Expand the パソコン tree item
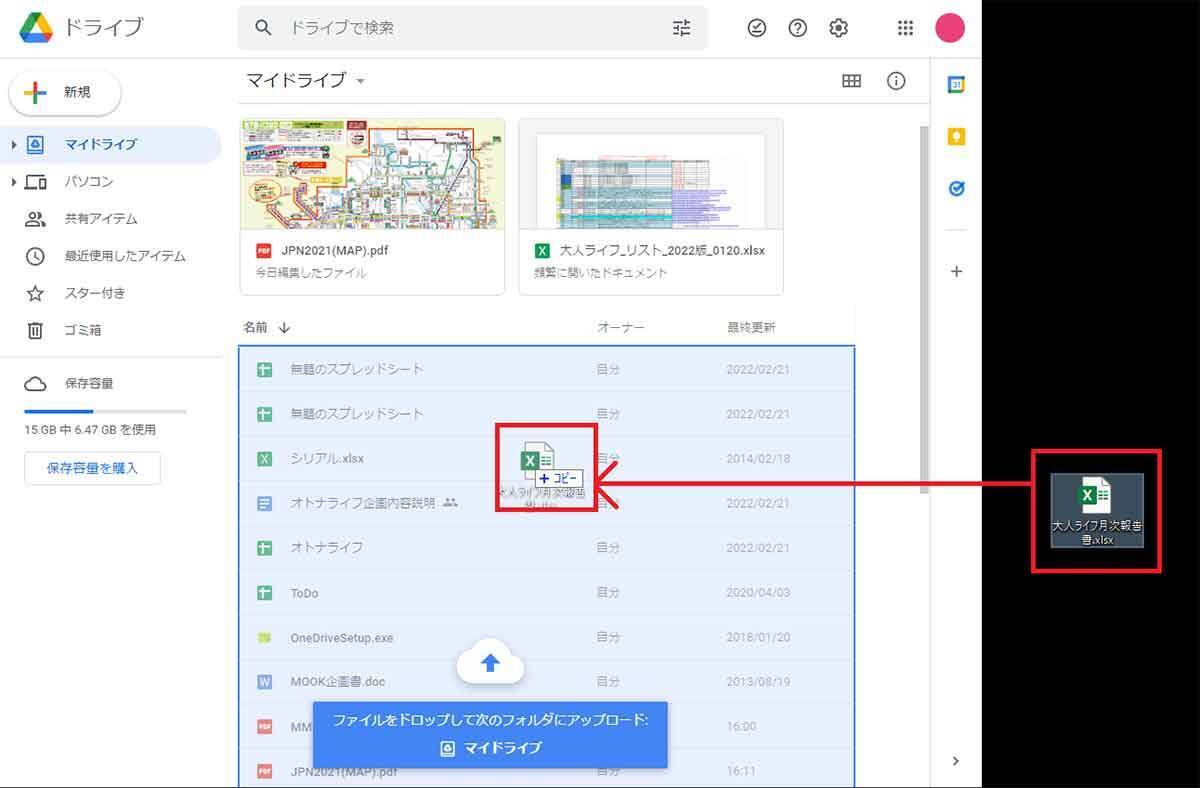This screenshot has width=1200, height=788. coord(13,182)
